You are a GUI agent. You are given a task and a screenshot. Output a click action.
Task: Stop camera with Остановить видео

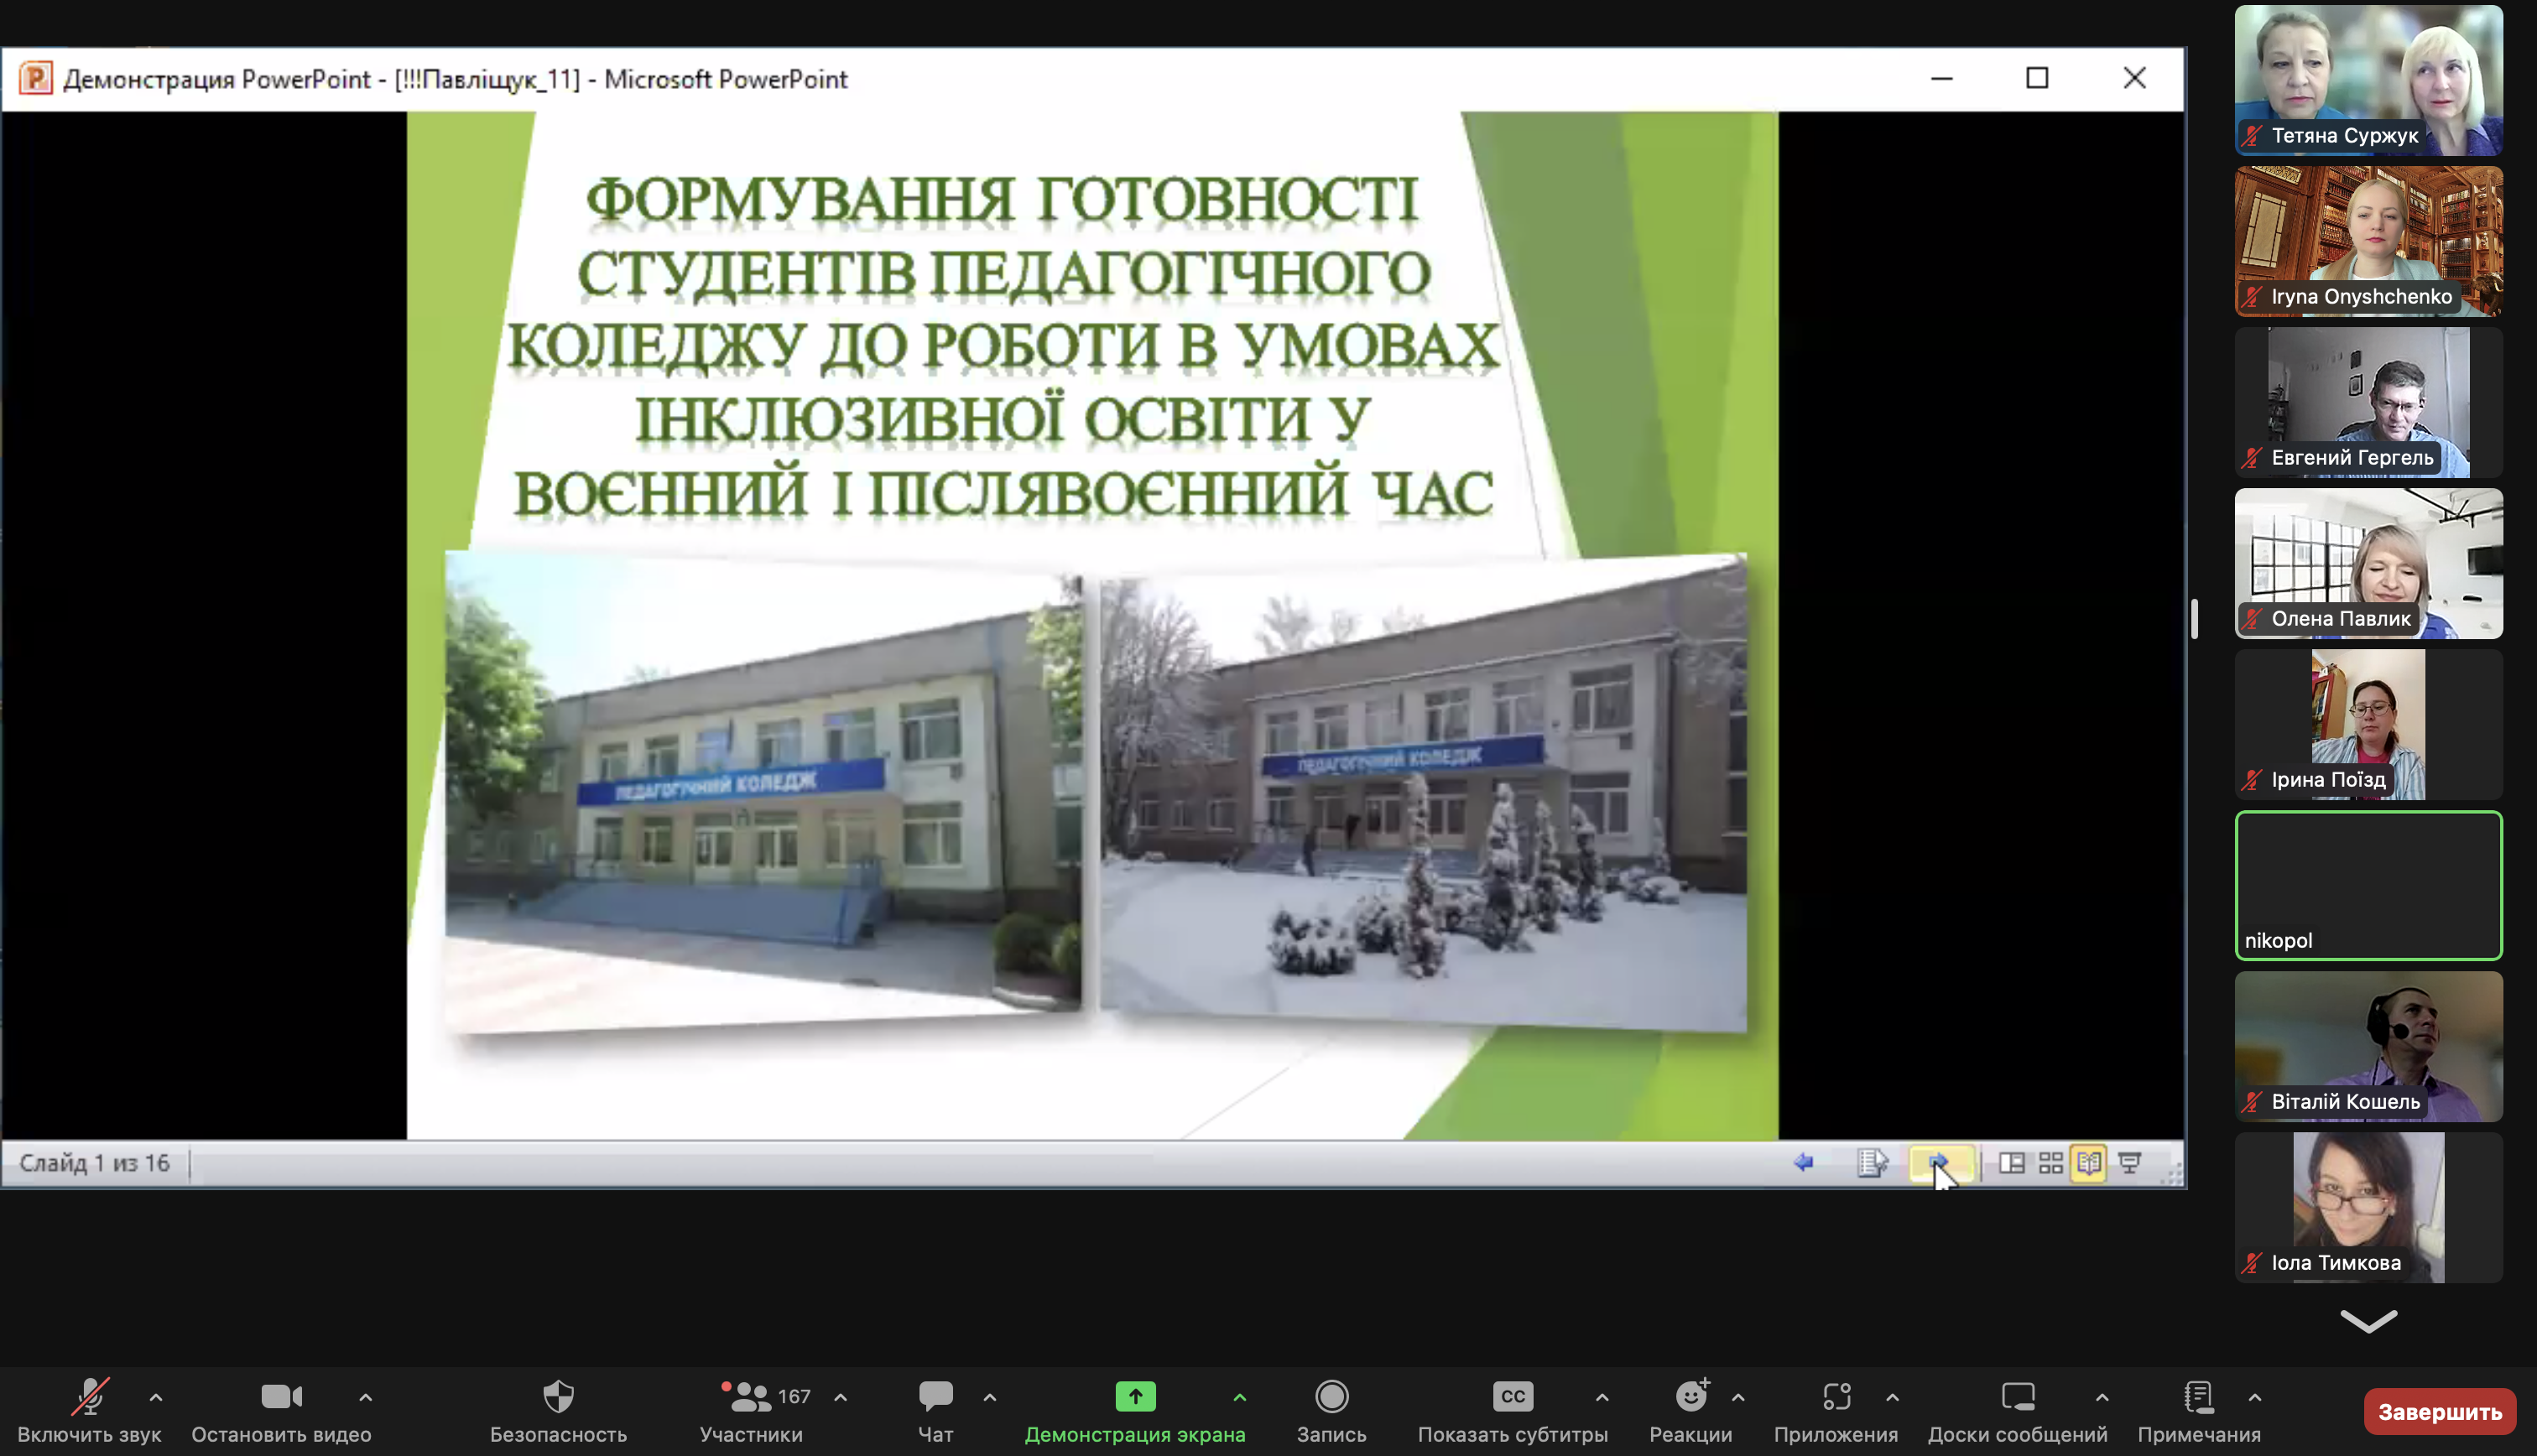281,1411
